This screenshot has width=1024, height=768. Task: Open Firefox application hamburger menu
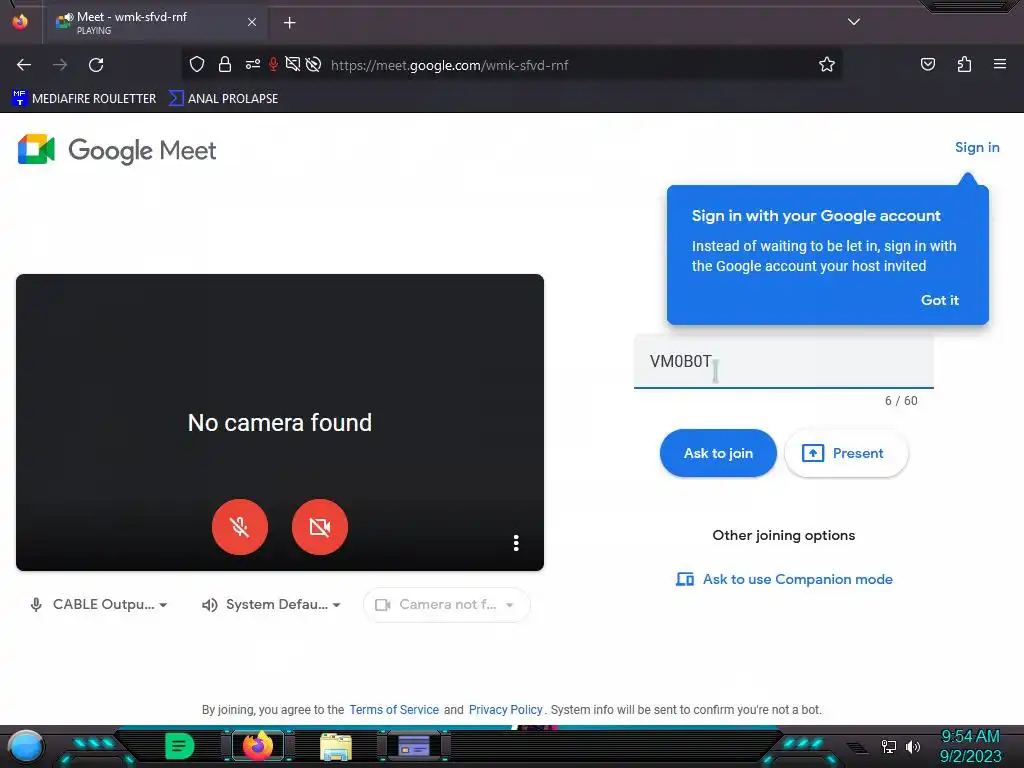coord(999,64)
